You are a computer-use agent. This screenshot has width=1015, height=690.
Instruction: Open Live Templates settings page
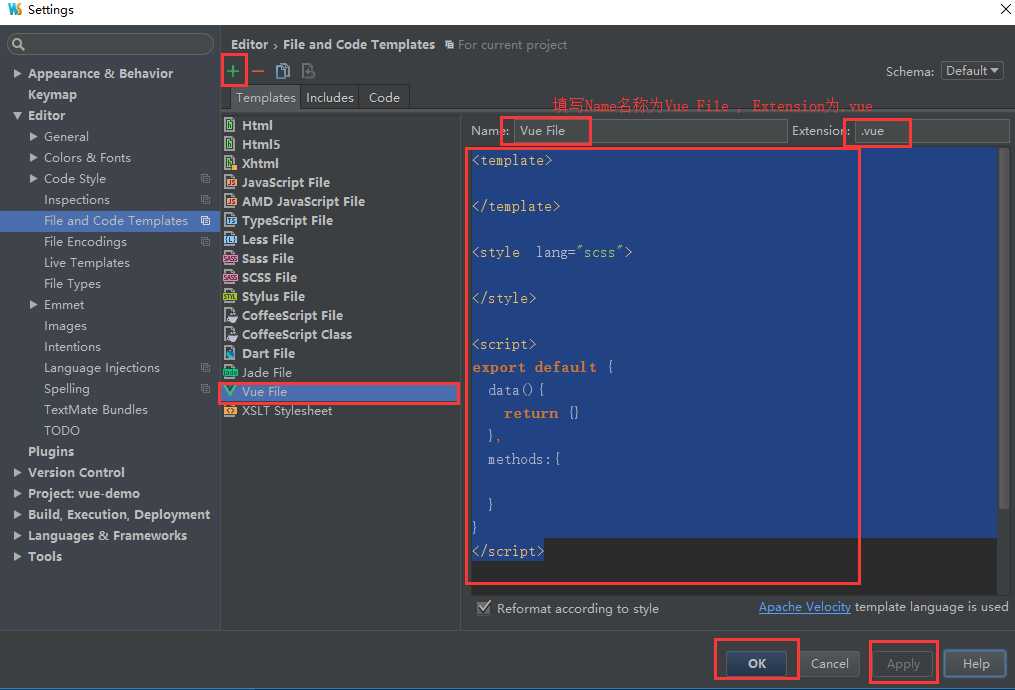tap(87, 263)
